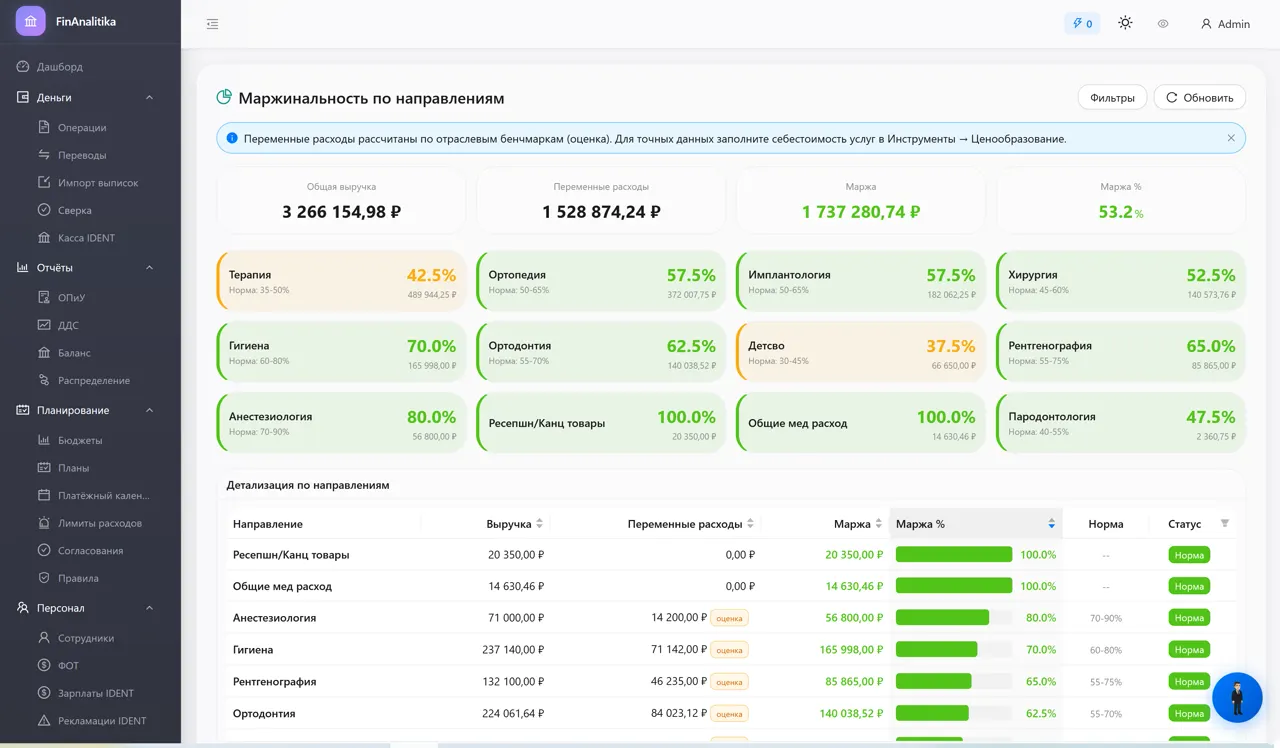This screenshot has width=1280, height=748.
Task: Click the Ресепшн/Канц товары margin progress bar
Action: (954, 555)
